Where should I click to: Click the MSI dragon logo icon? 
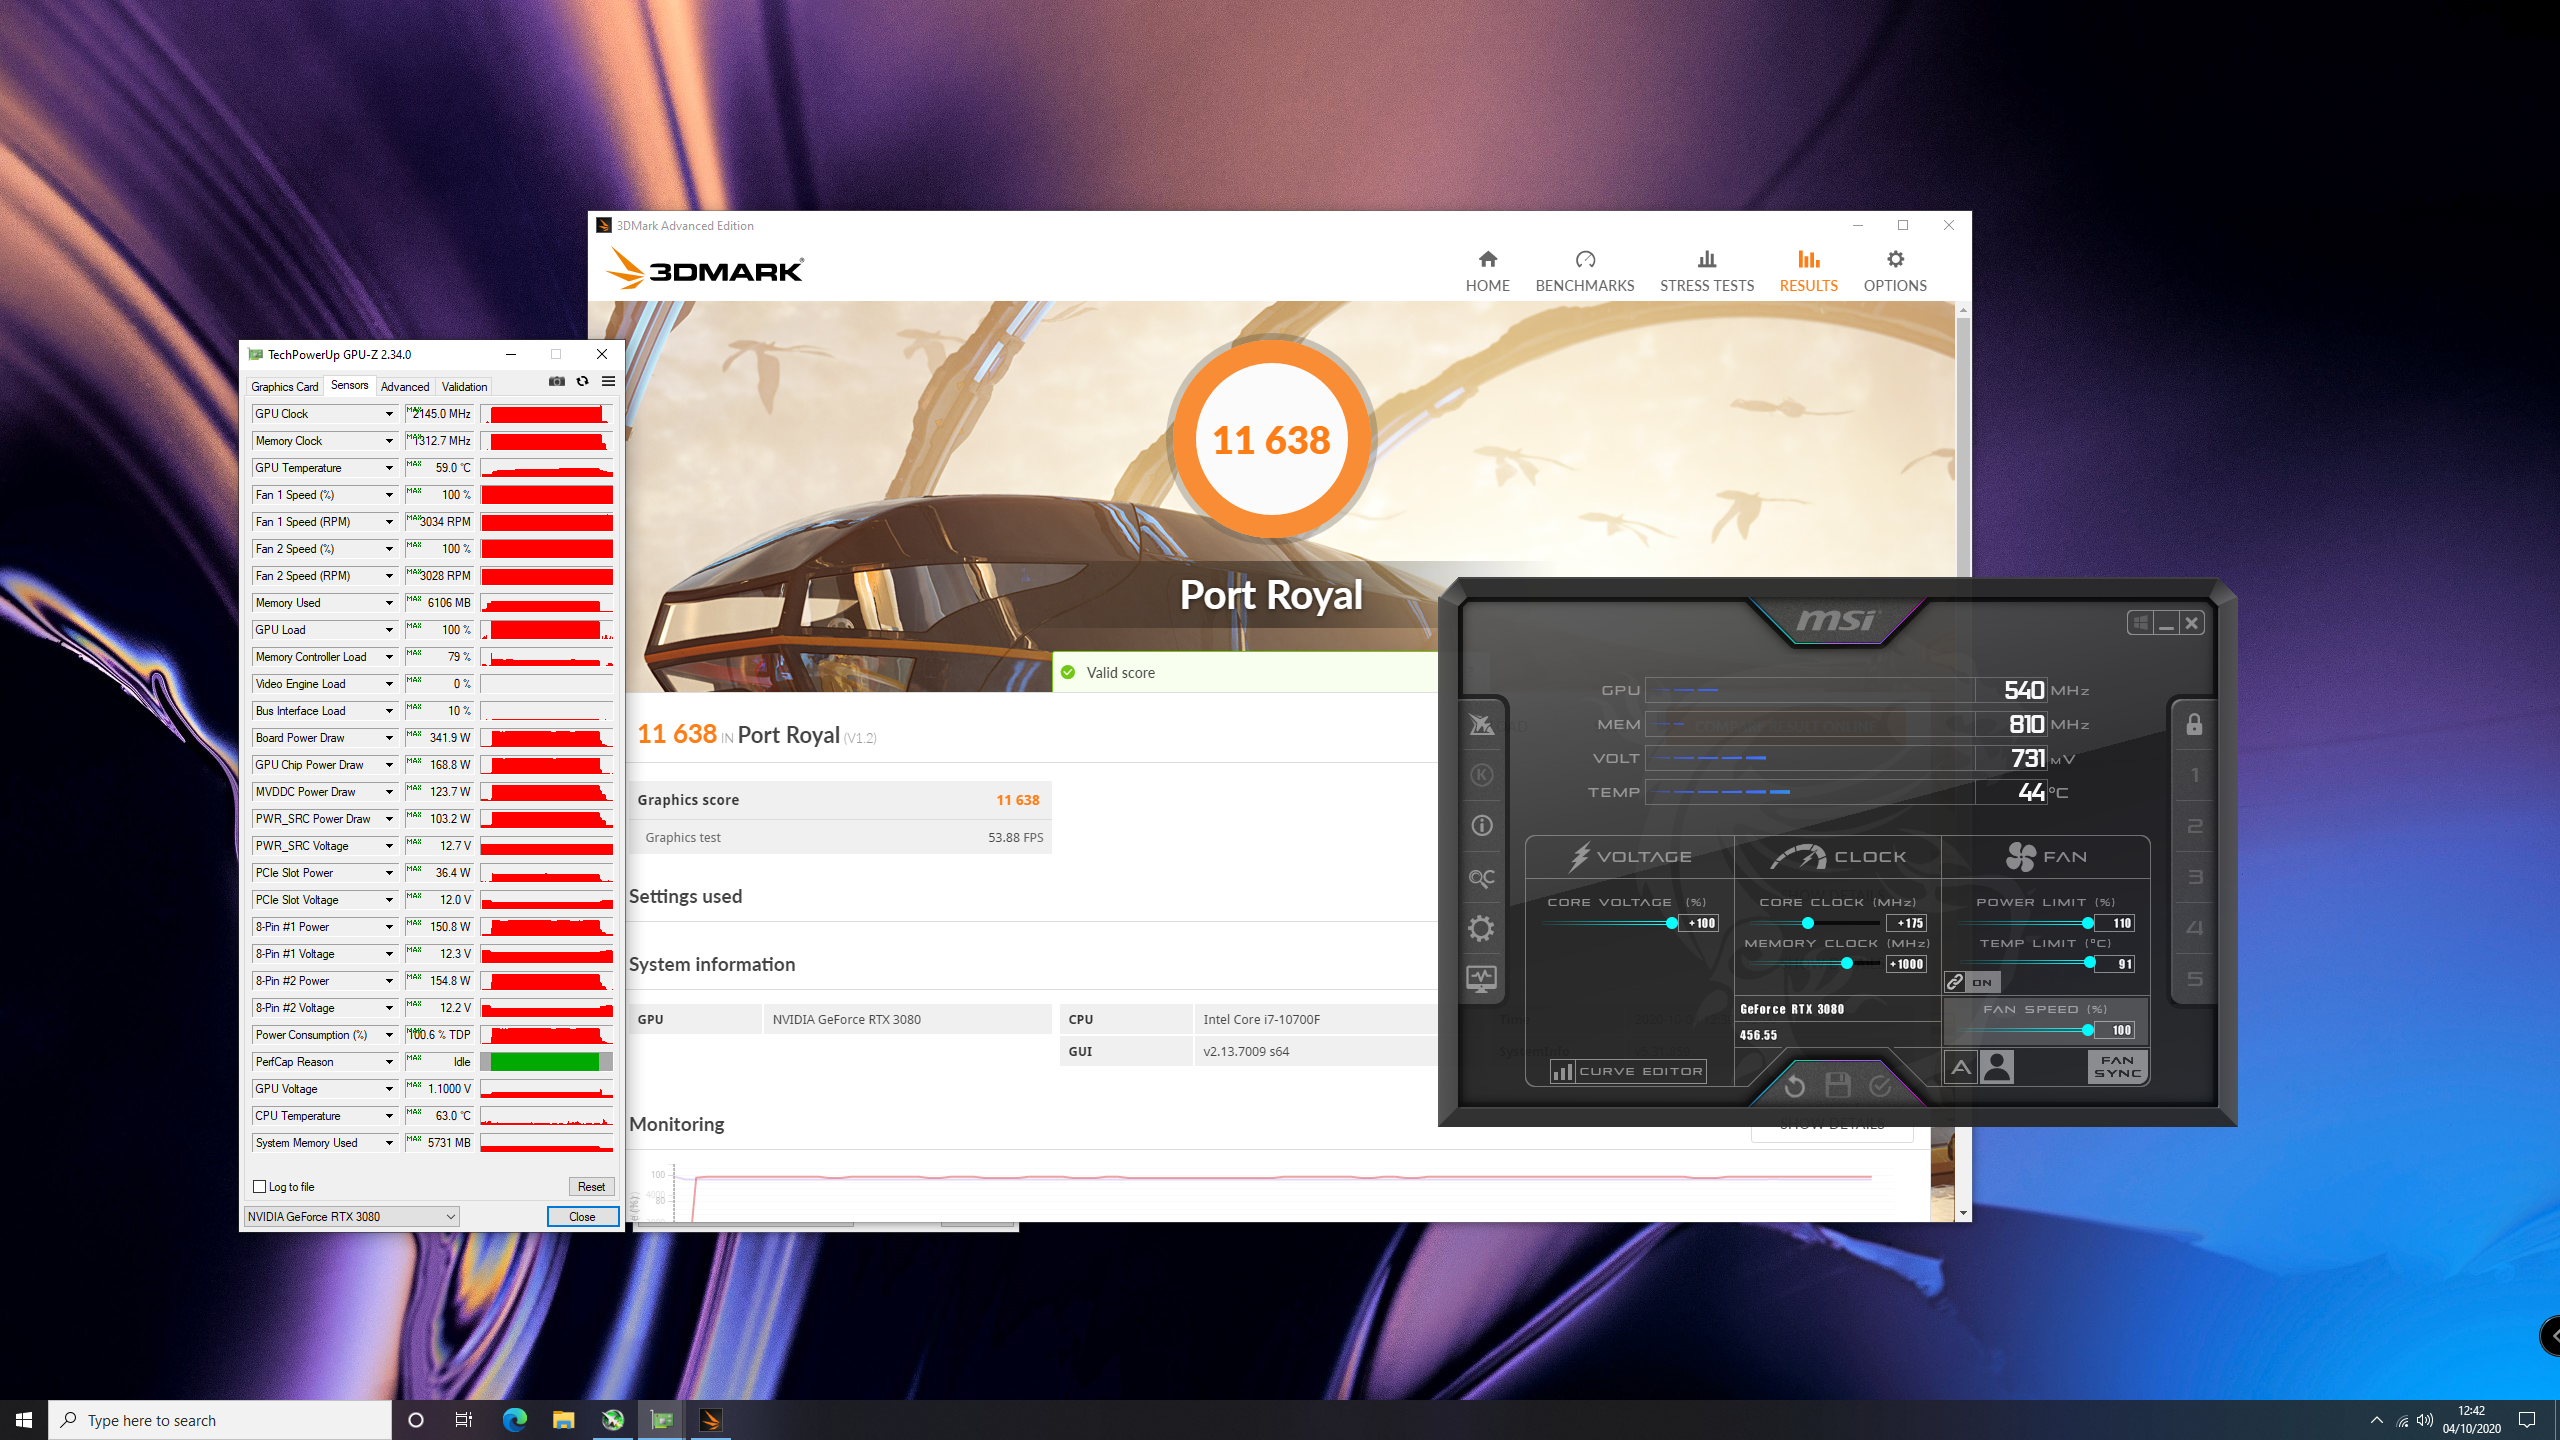[1481, 724]
